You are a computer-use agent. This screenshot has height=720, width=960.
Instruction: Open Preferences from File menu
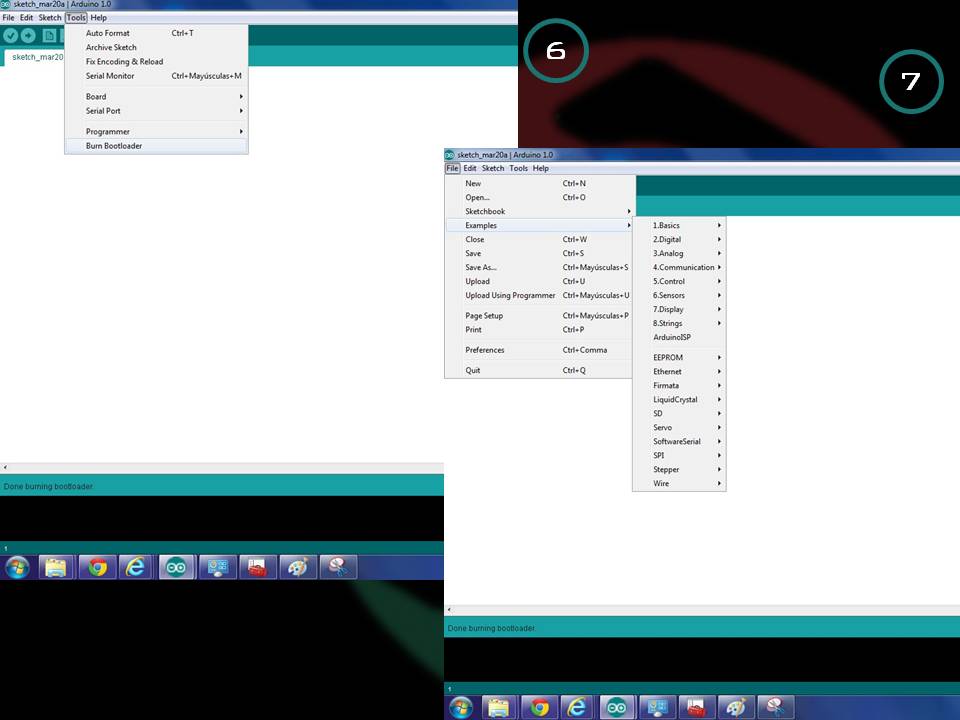click(x=539, y=350)
